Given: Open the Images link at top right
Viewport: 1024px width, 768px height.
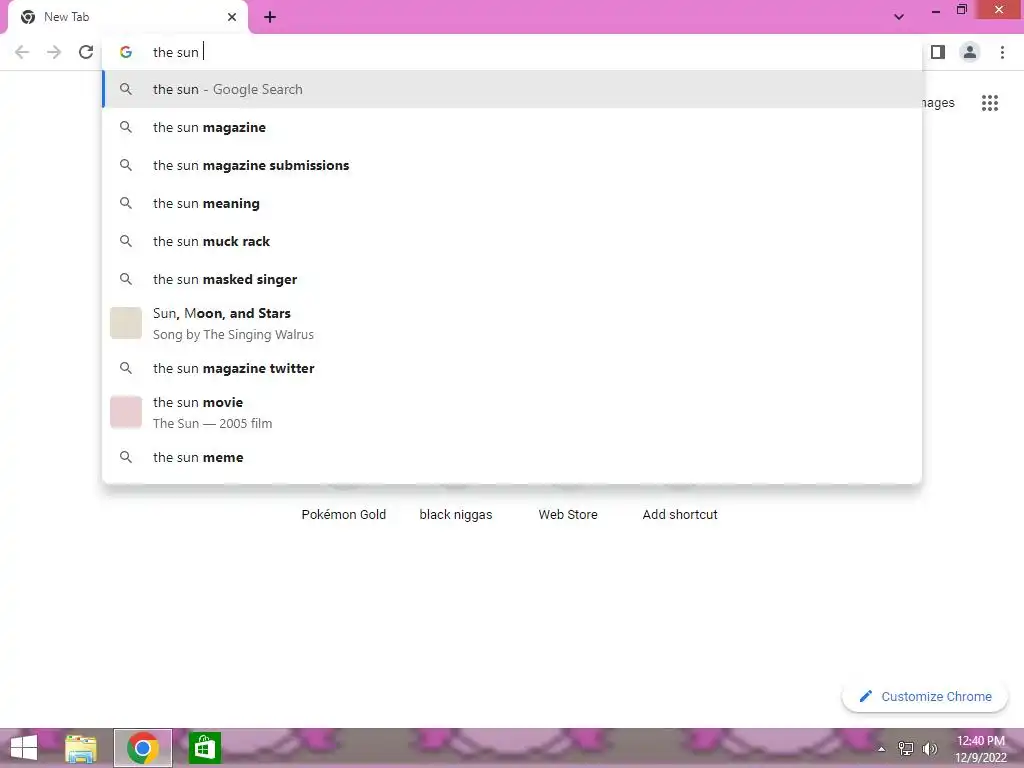Looking at the screenshot, I should (938, 103).
